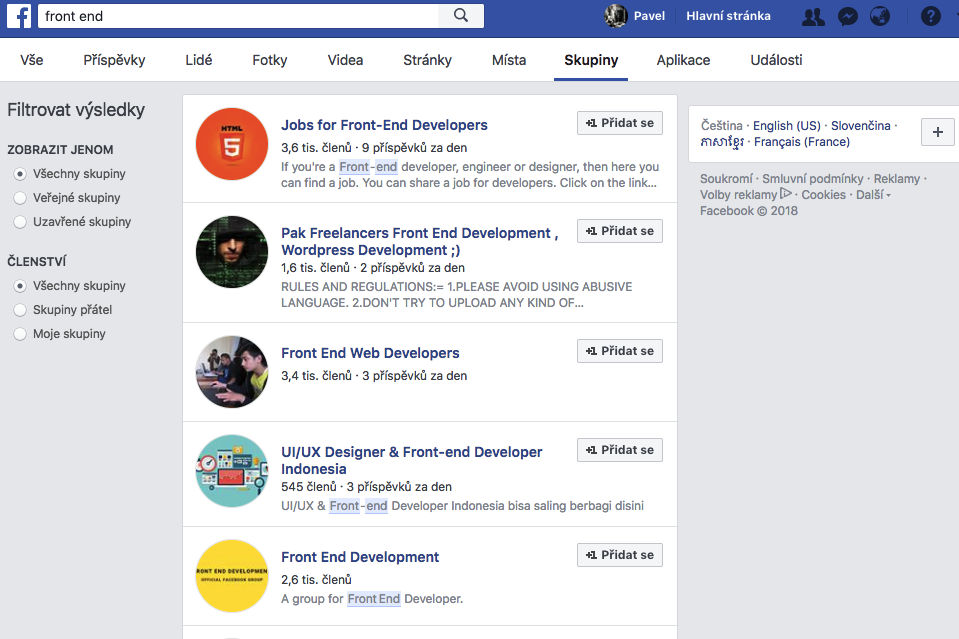This screenshot has width=959, height=639.
Task: Open the Soukromí footer link
Action: click(726, 179)
